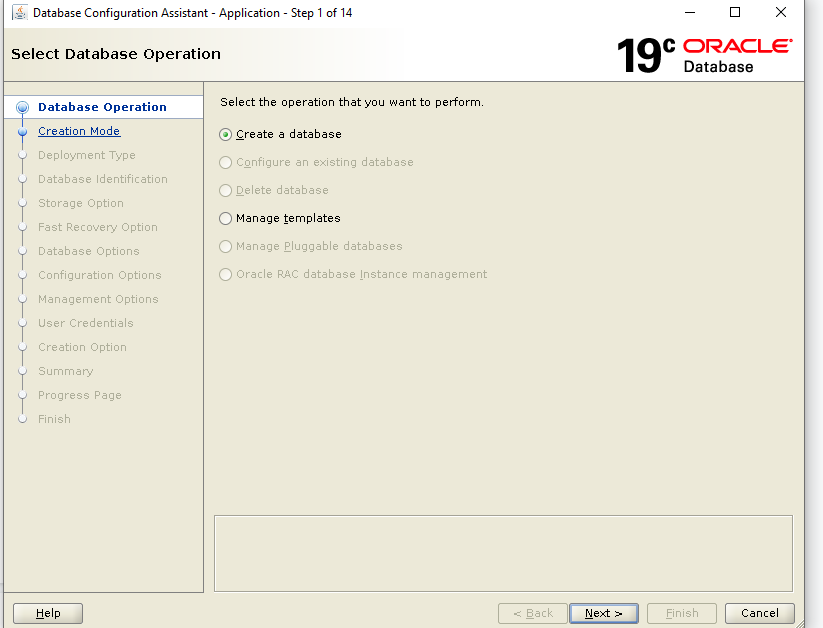Click the Next button
The width and height of the screenshot is (823, 628).
(604, 613)
